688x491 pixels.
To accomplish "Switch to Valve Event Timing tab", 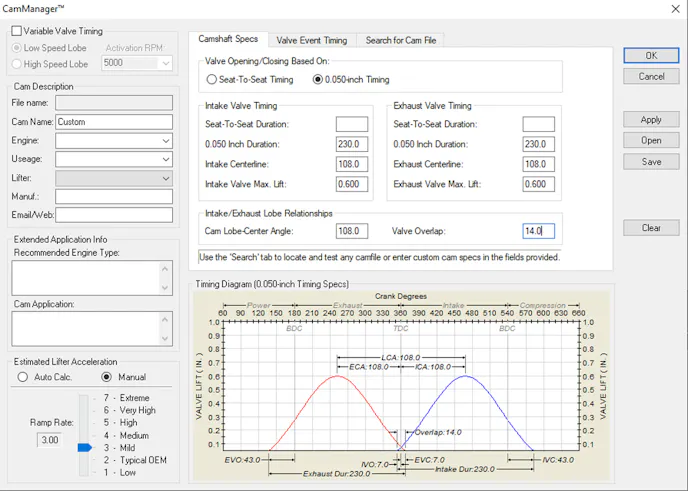I will click(311, 40).
